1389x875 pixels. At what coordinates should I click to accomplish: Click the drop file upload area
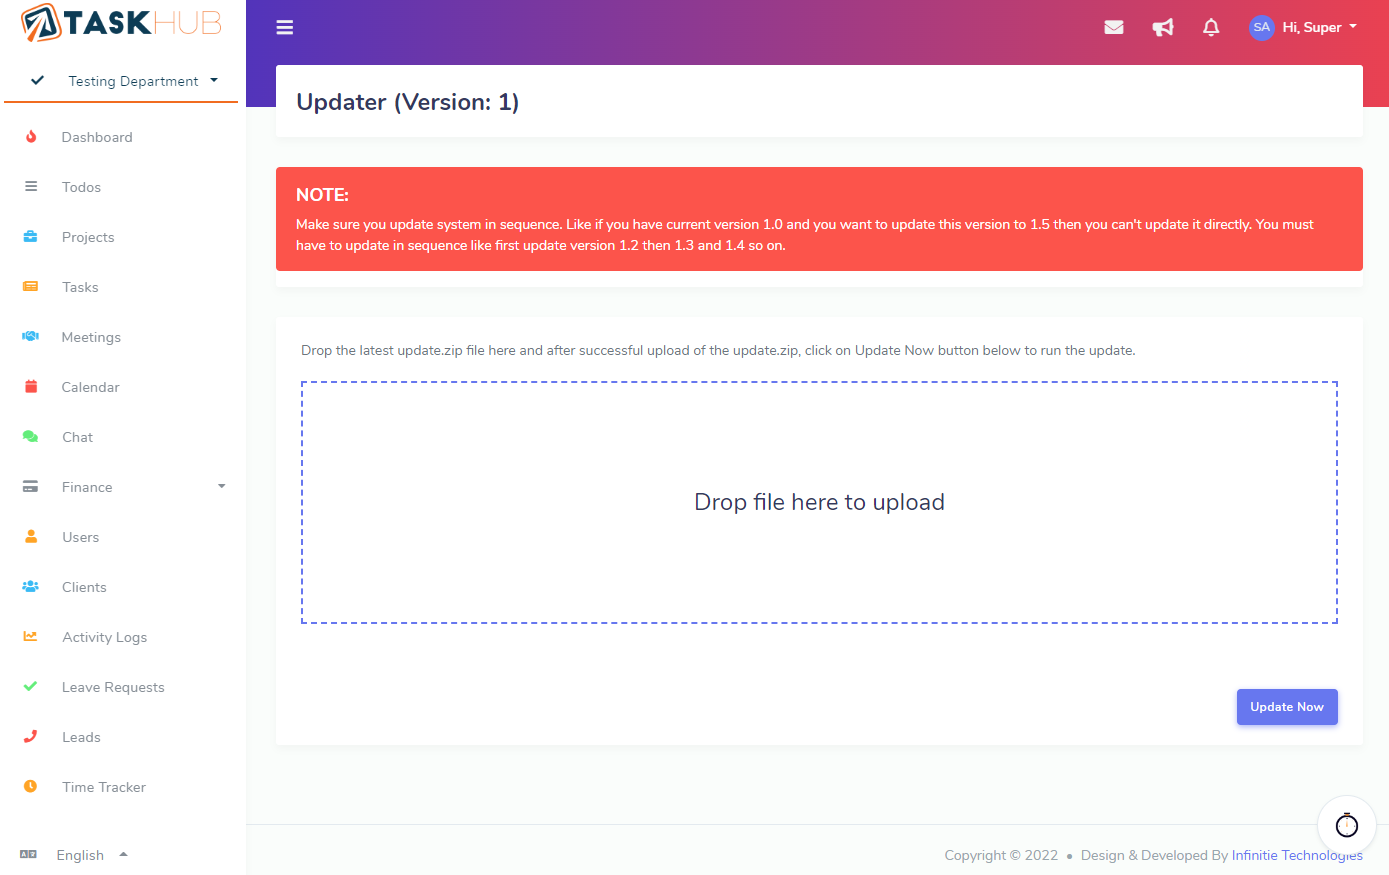[819, 502]
